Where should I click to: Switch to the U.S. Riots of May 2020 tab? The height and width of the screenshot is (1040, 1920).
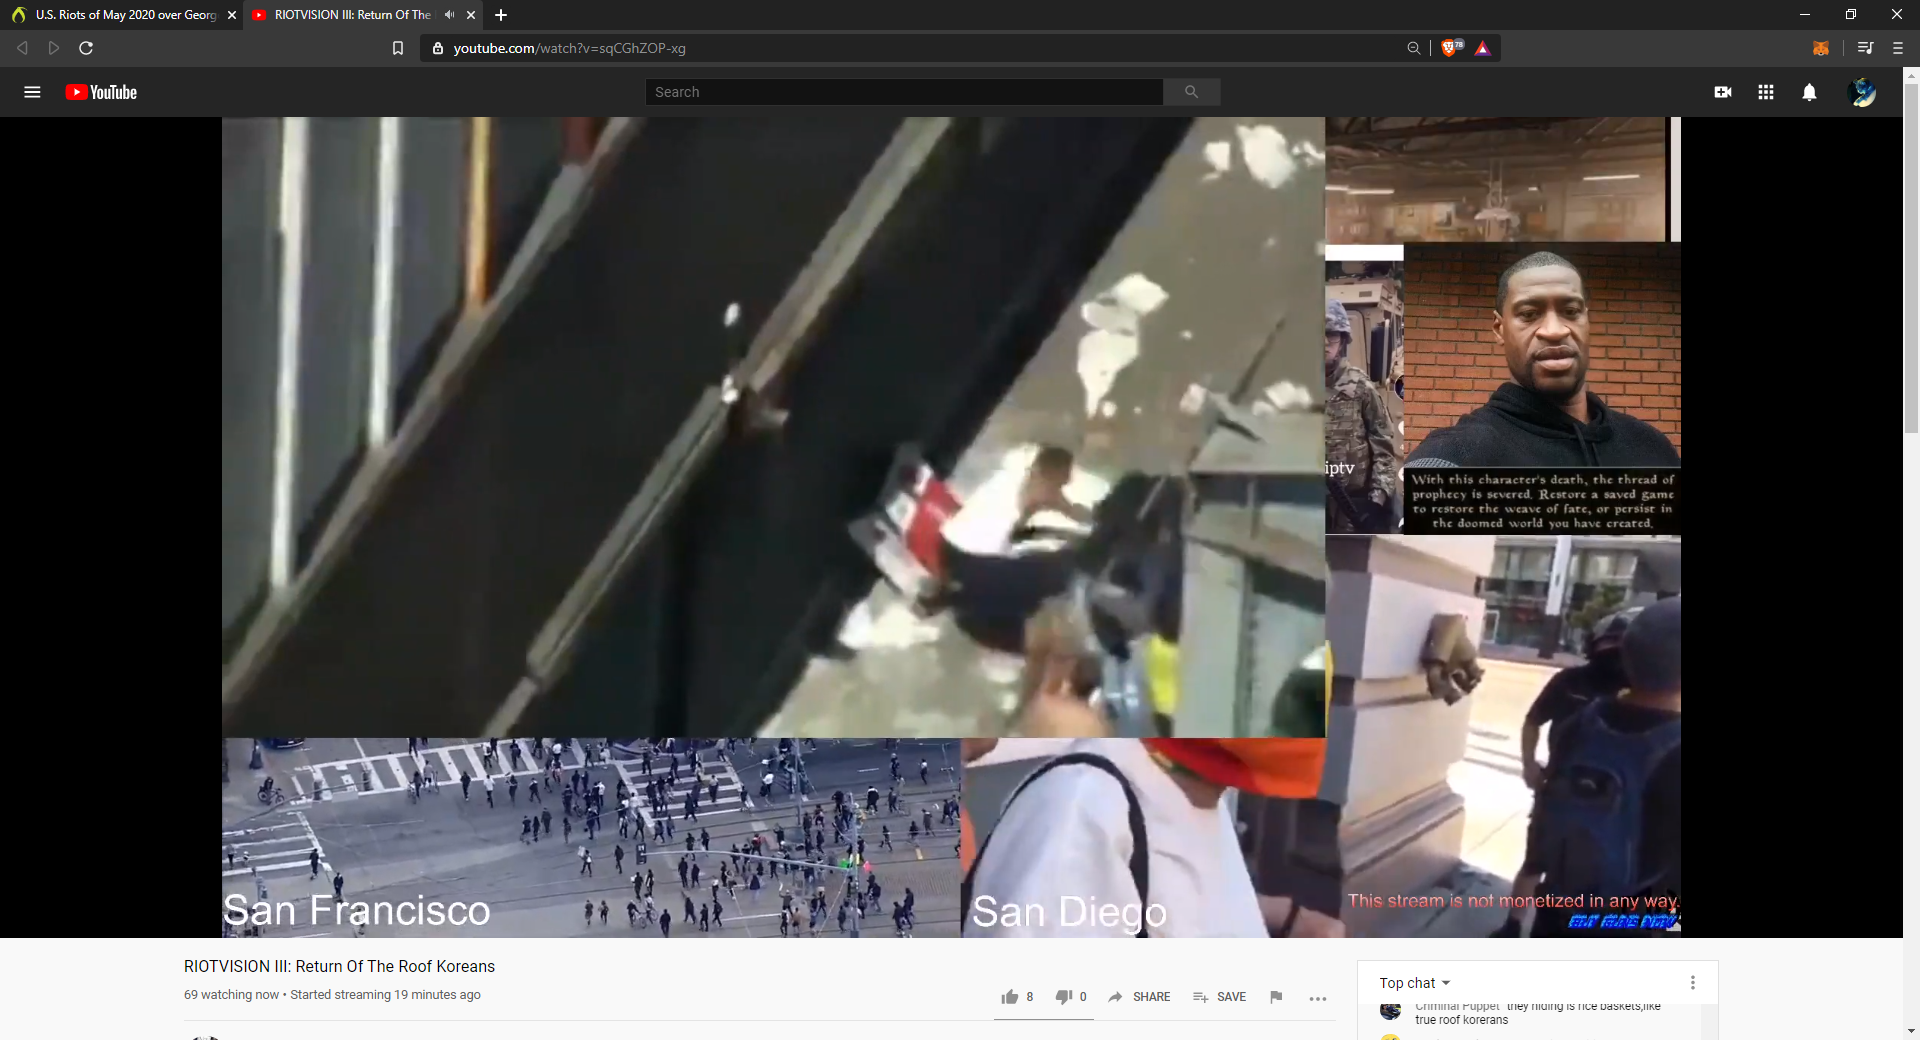point(121,15)
